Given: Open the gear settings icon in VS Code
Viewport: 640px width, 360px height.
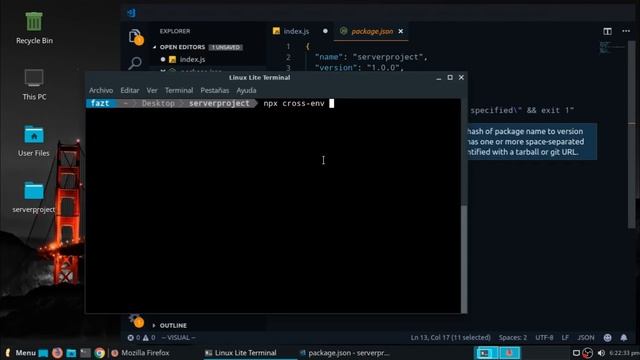Looking at the screenshot, I should [x=135, y=320].
